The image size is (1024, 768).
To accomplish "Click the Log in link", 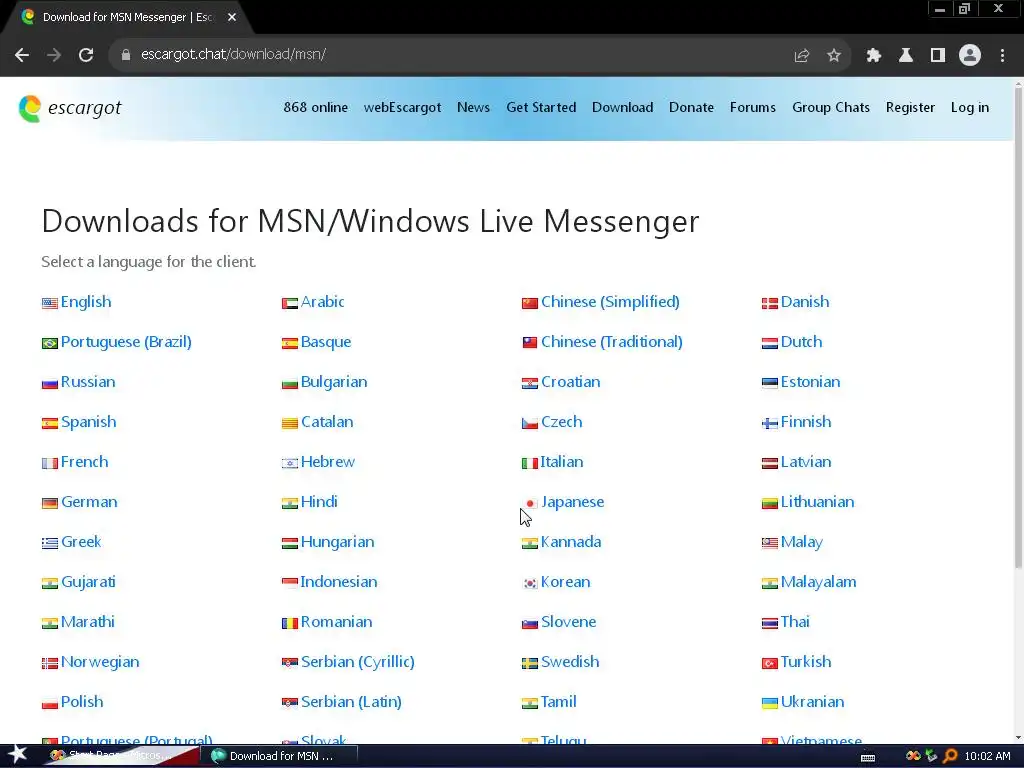I will point(970,107).
